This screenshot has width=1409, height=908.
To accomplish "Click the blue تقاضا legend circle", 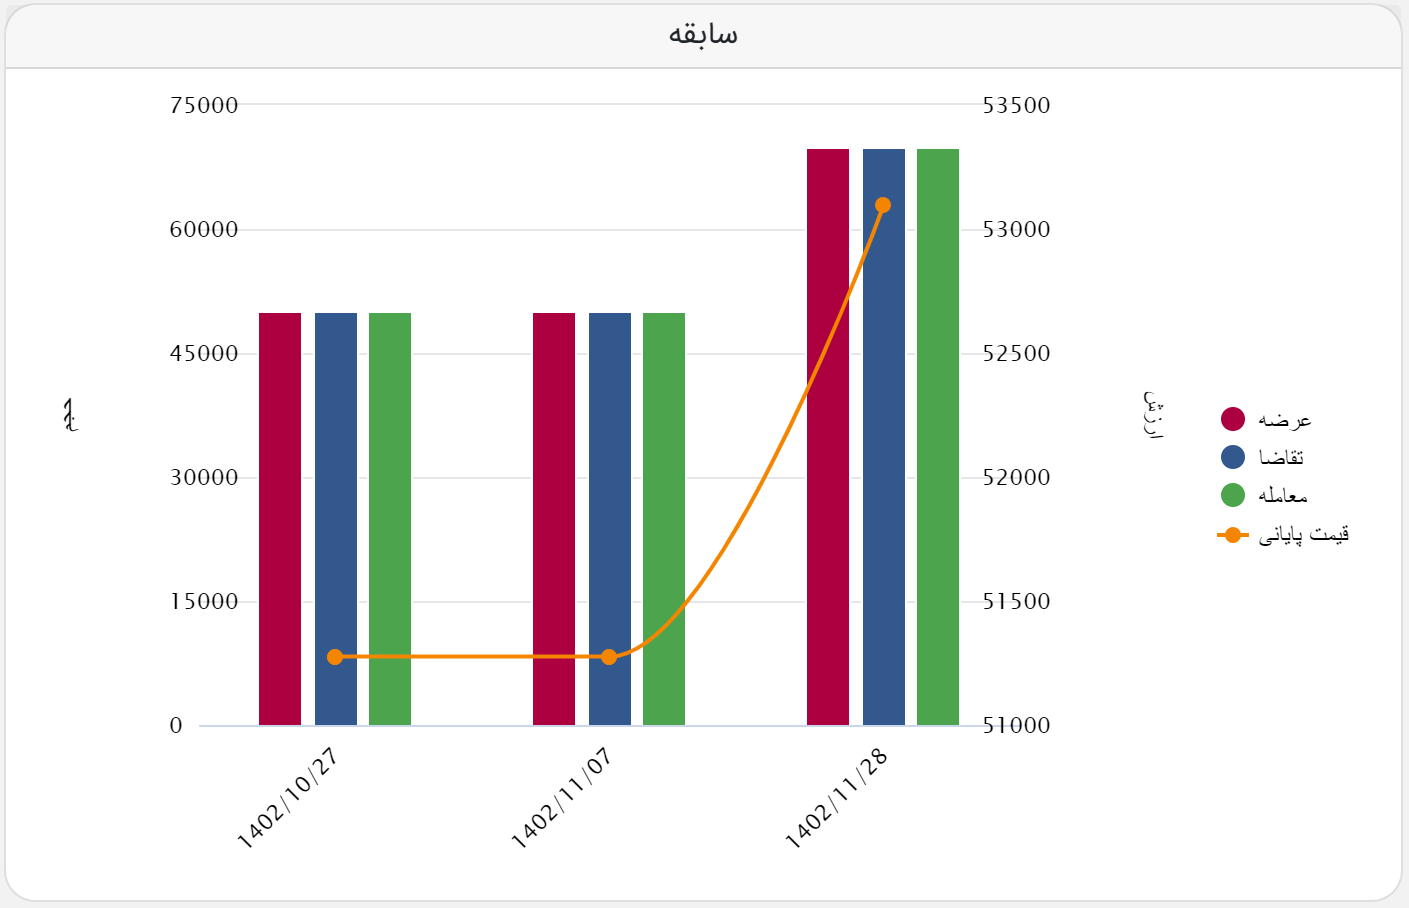I will (1233, 457).
